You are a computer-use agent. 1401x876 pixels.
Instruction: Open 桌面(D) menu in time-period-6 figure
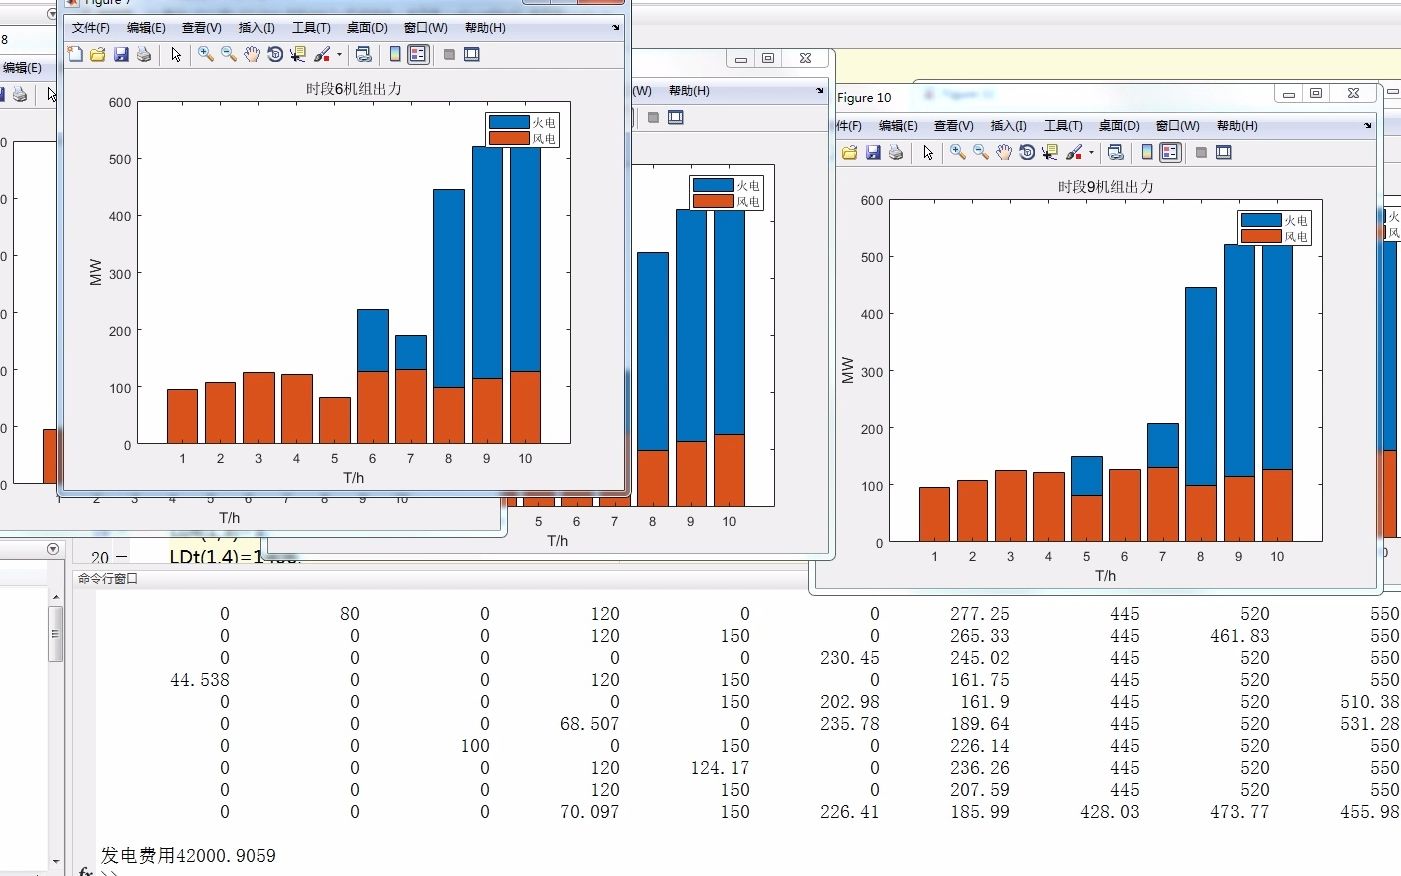point(367,28)
